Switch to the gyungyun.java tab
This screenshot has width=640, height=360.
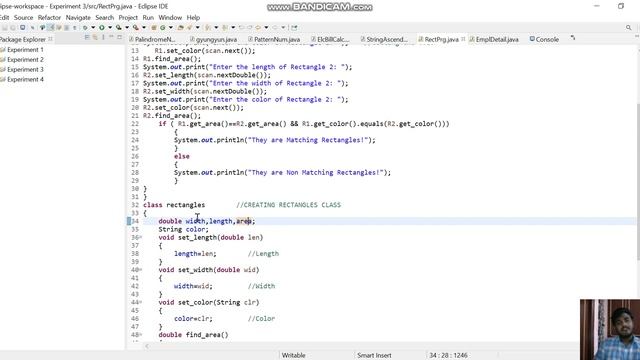click(x=213, y=40)
